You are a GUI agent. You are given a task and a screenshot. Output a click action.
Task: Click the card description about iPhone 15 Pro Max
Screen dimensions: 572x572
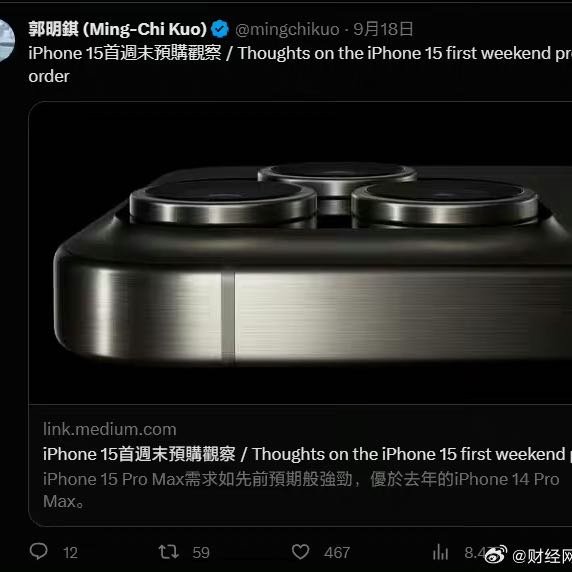click(301, 490)
